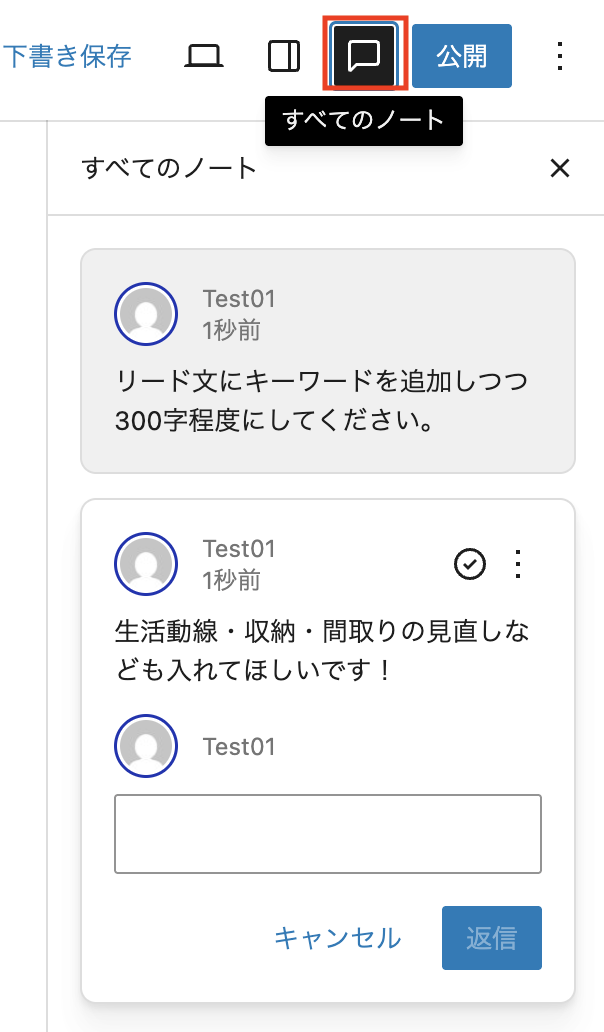Open the device preview (laptop icon)

[x=204, y=56]
